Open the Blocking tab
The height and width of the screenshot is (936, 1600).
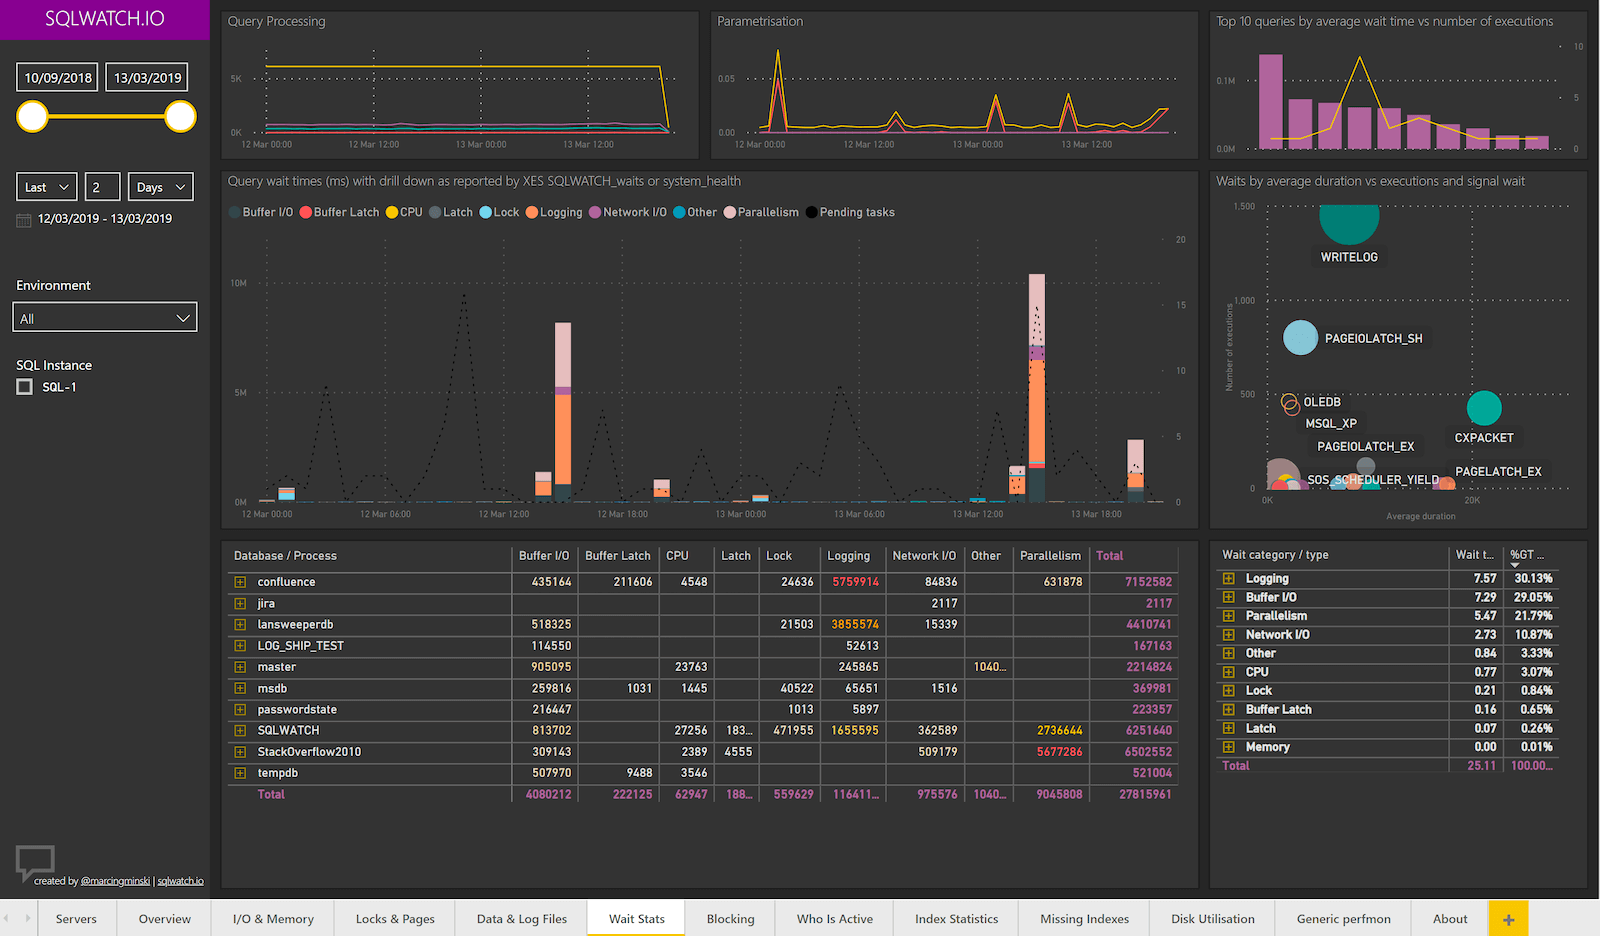[731, 919]
